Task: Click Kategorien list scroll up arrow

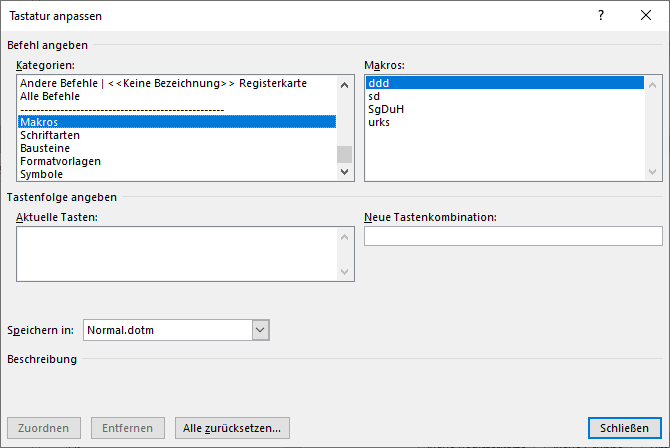Action: [x=344, y=85]
